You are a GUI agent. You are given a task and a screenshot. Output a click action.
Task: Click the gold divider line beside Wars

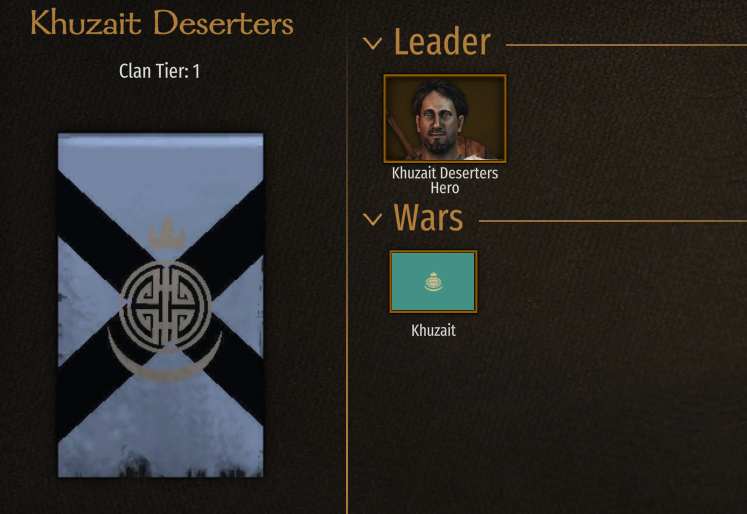tap(613, 221)
